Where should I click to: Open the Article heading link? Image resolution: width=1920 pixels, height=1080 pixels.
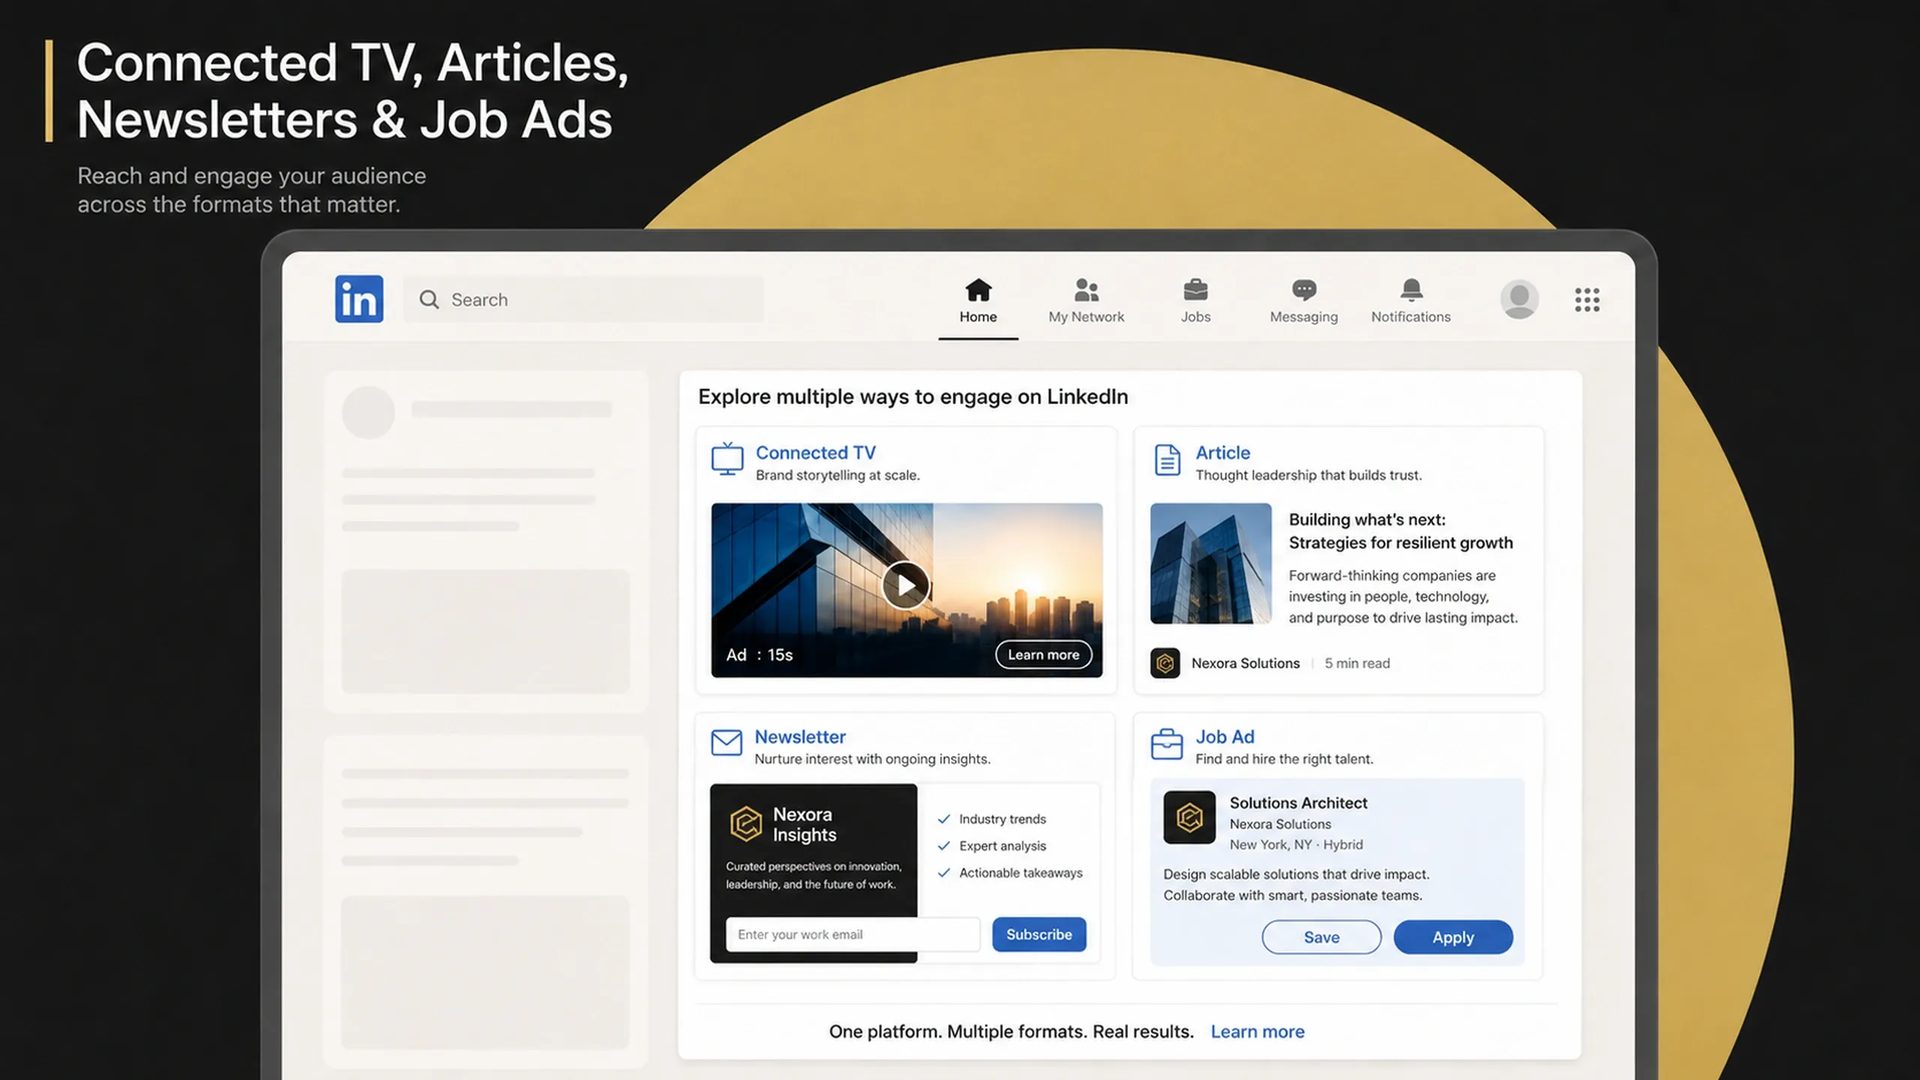[1222, 453]
